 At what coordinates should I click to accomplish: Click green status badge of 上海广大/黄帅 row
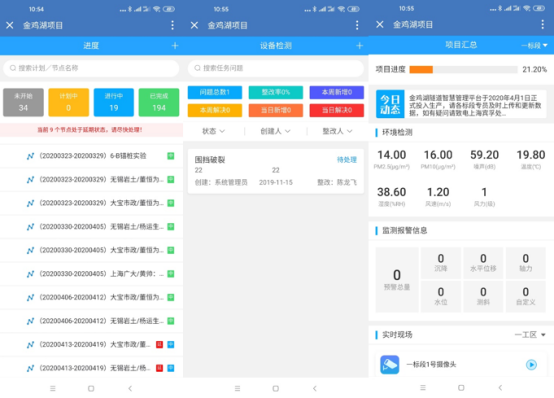point(171,274)
